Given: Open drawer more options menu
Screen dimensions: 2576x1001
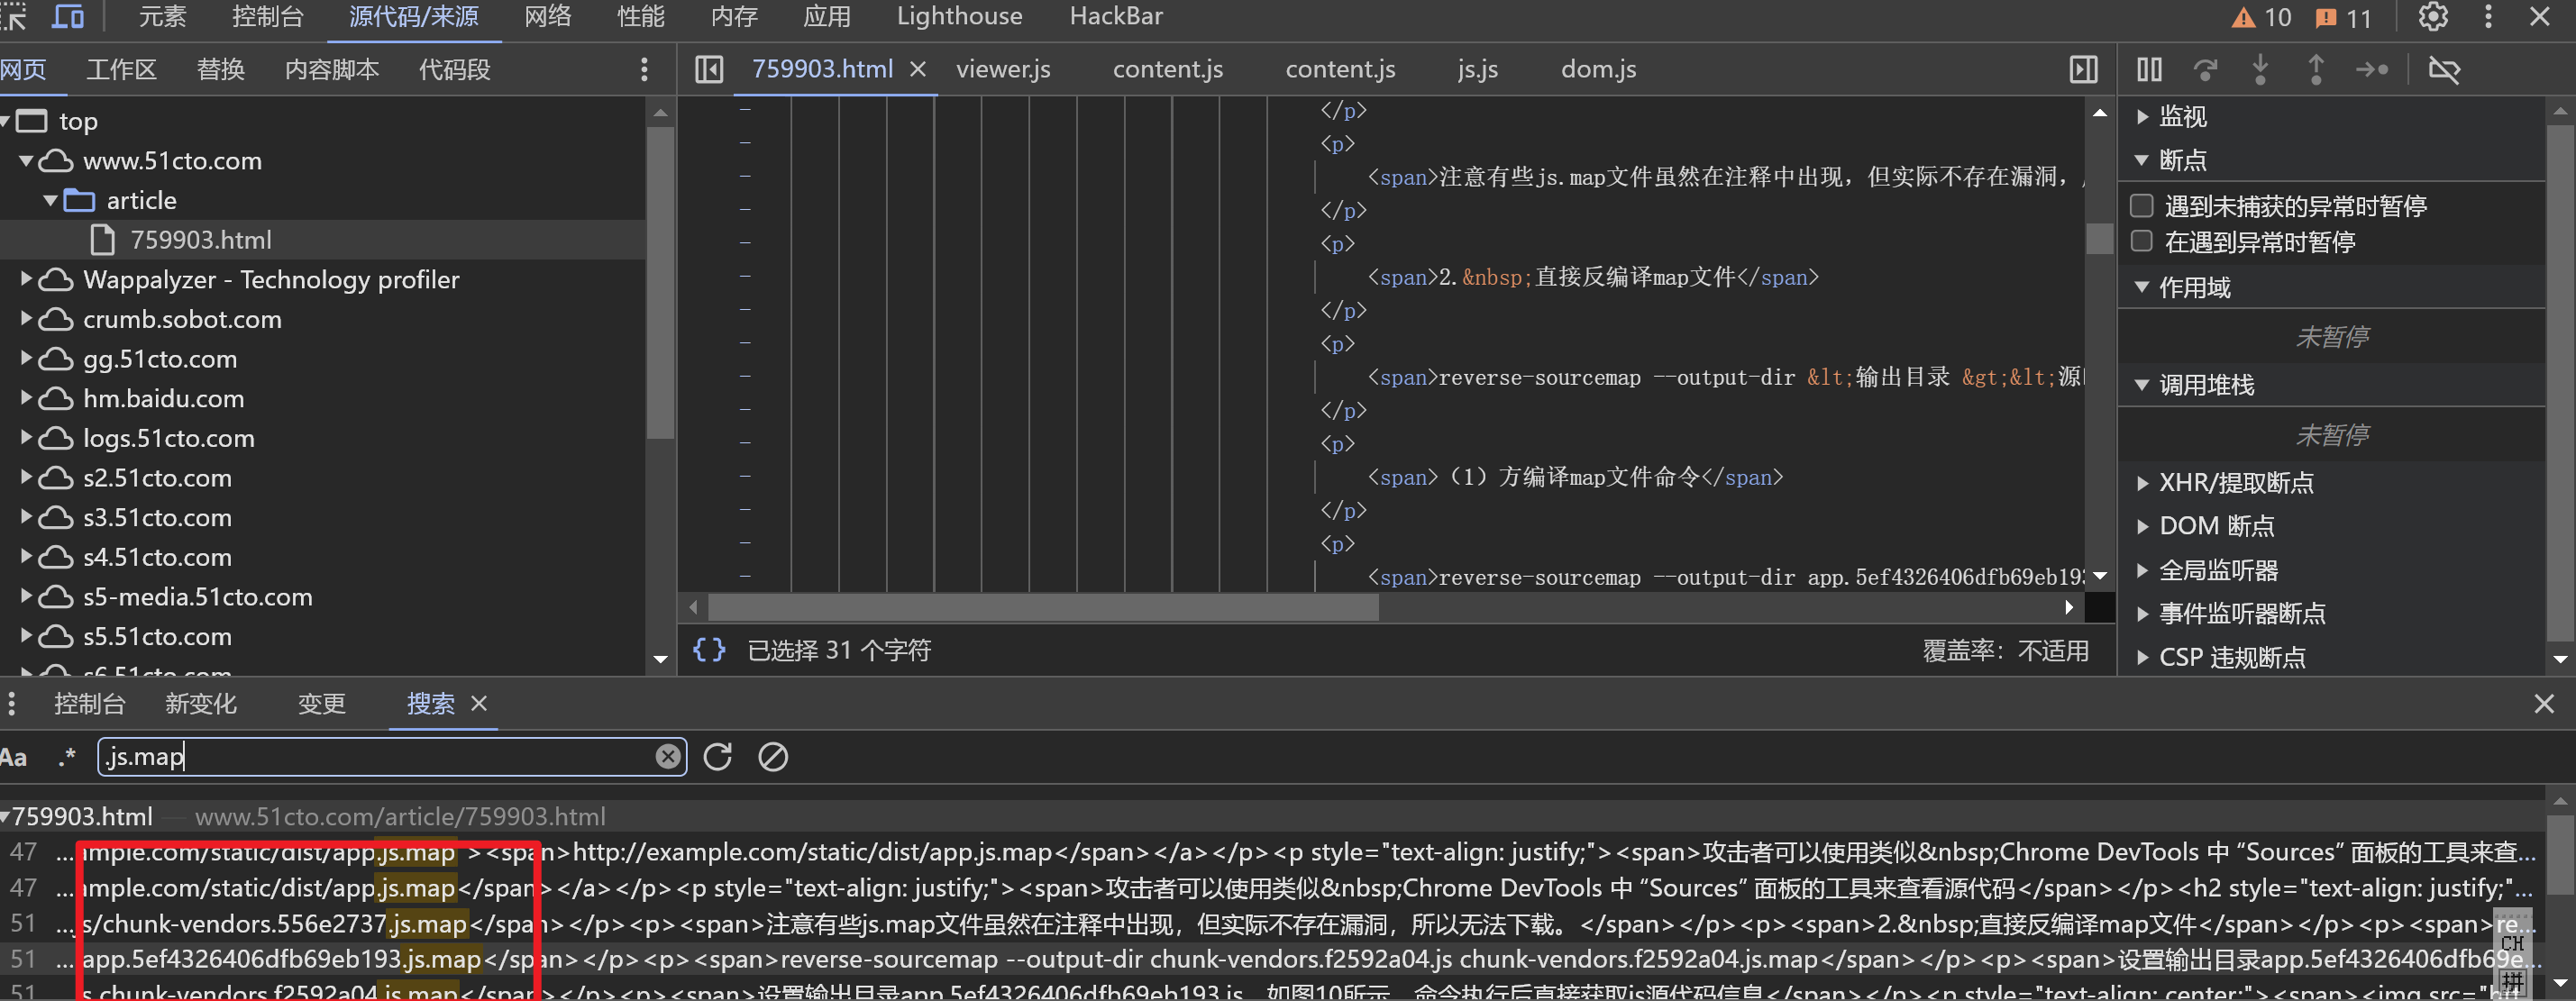Looking at the screenshot, I should click(11, 704).
